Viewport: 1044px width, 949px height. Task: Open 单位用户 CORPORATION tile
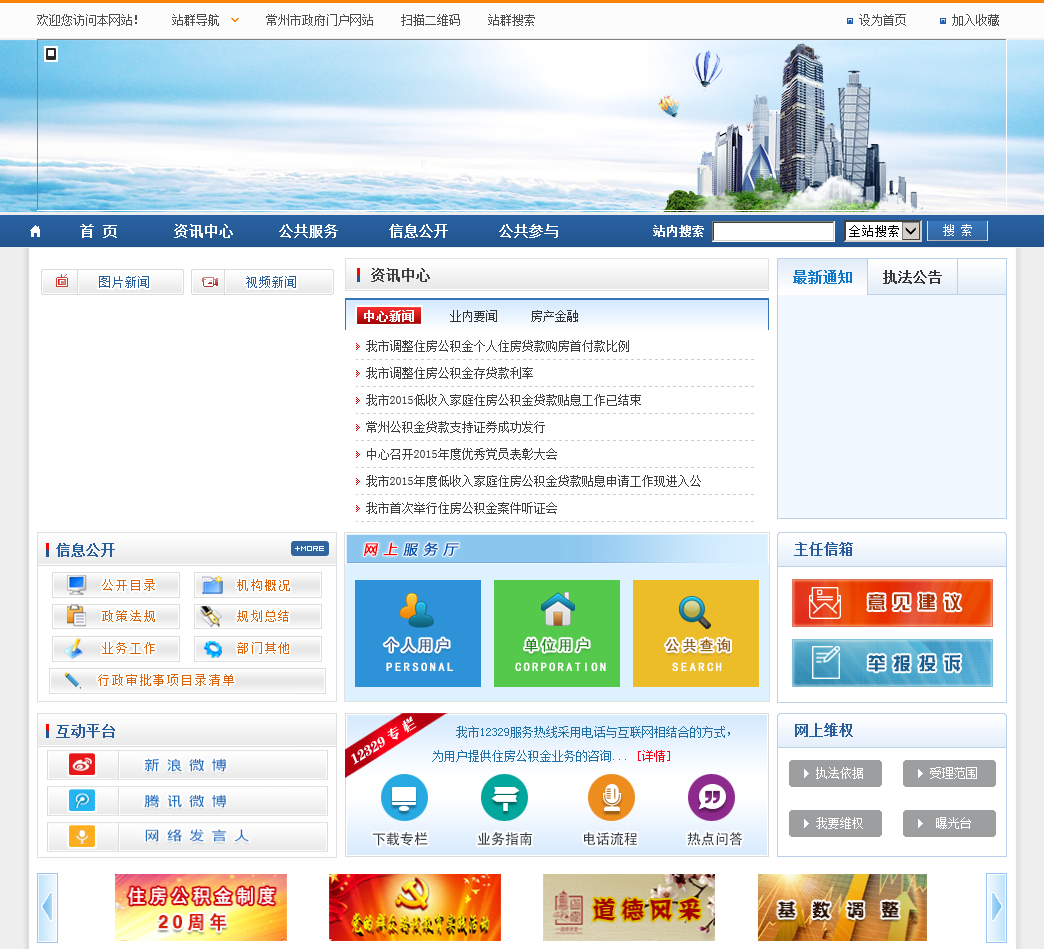[557, 633]
